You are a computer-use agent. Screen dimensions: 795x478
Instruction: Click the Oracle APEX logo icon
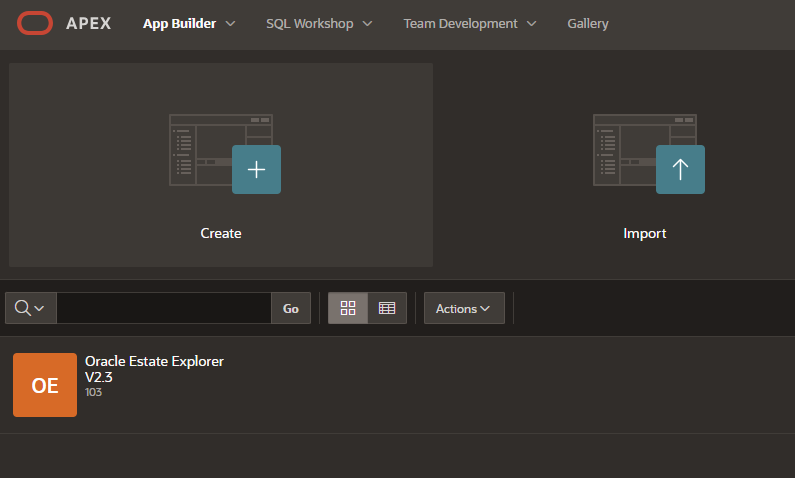click(35, 23)
